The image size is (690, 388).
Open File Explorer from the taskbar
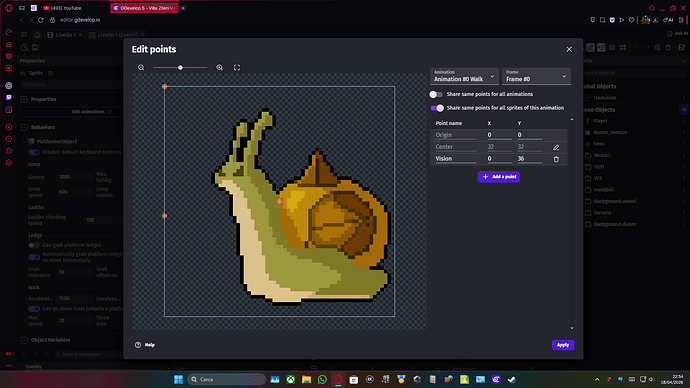(x=306, y=379)
